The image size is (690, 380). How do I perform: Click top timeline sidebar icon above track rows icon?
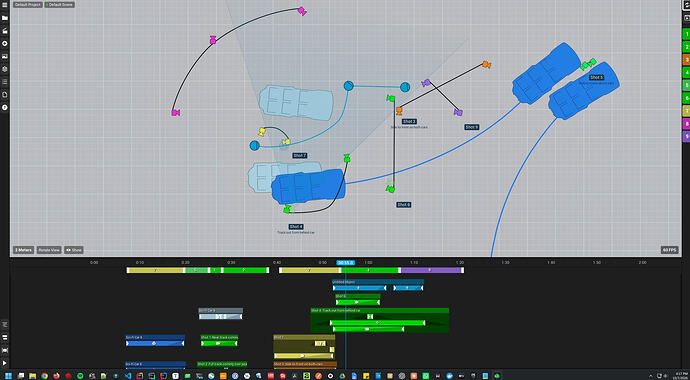5,324
